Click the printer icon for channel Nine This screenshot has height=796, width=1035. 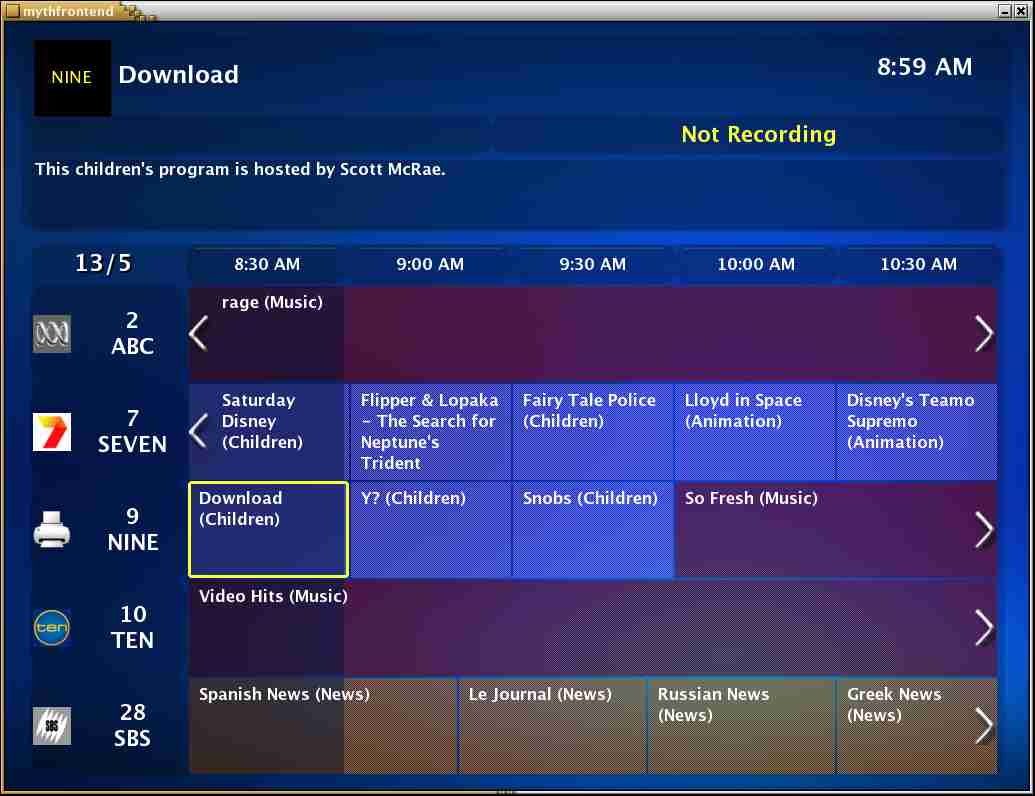point(52,530)
